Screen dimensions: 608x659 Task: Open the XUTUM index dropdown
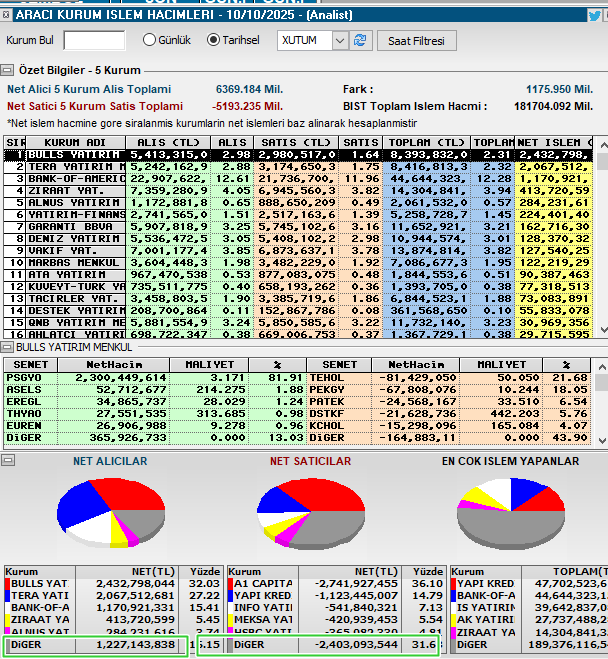pos(340,41)
